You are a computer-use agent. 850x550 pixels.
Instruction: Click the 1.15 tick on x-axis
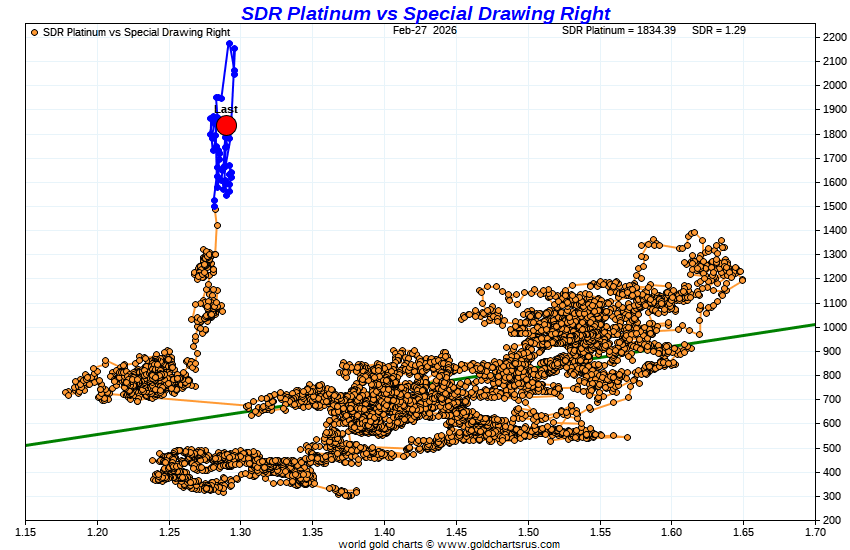[x=25, y=531]
